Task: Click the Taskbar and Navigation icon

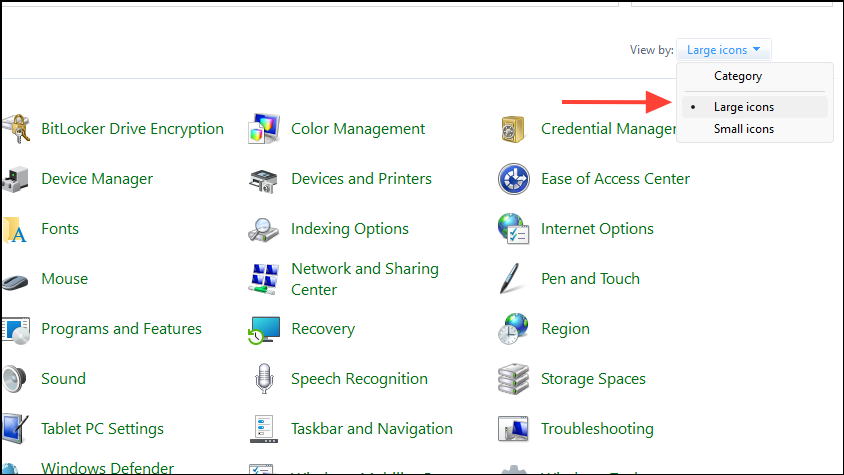Action: tap(264, 429)
